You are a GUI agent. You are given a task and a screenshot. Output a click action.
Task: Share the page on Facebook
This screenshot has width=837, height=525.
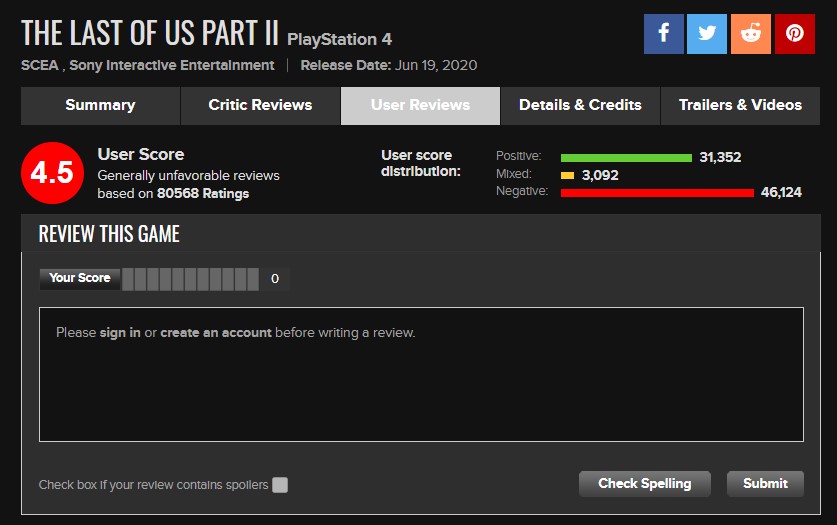[664, 34]
